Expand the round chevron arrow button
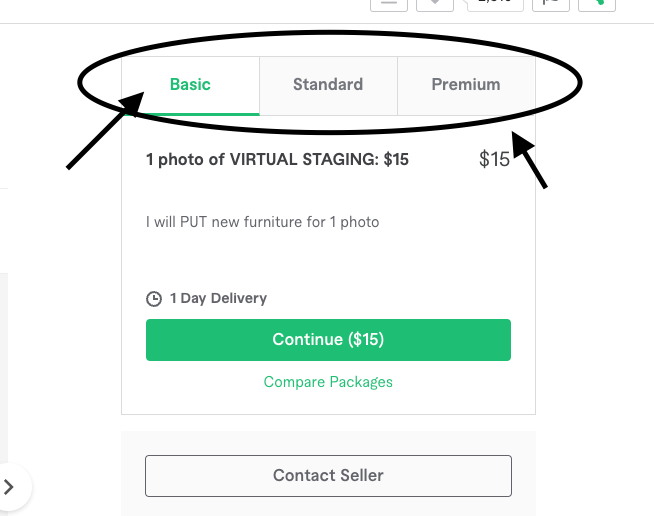 pyautogui.click(x=9, y=486)
